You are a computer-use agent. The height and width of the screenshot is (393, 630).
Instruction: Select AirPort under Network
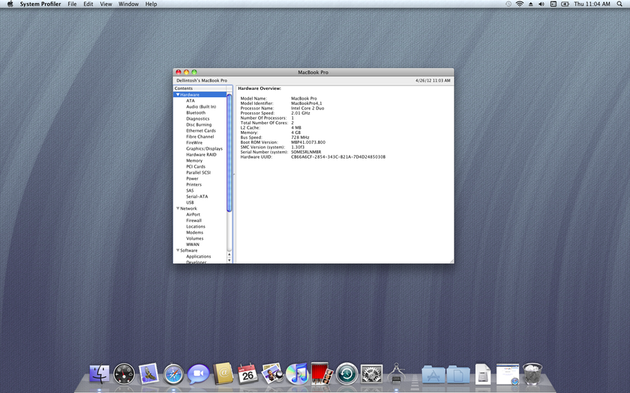point(193,215)
